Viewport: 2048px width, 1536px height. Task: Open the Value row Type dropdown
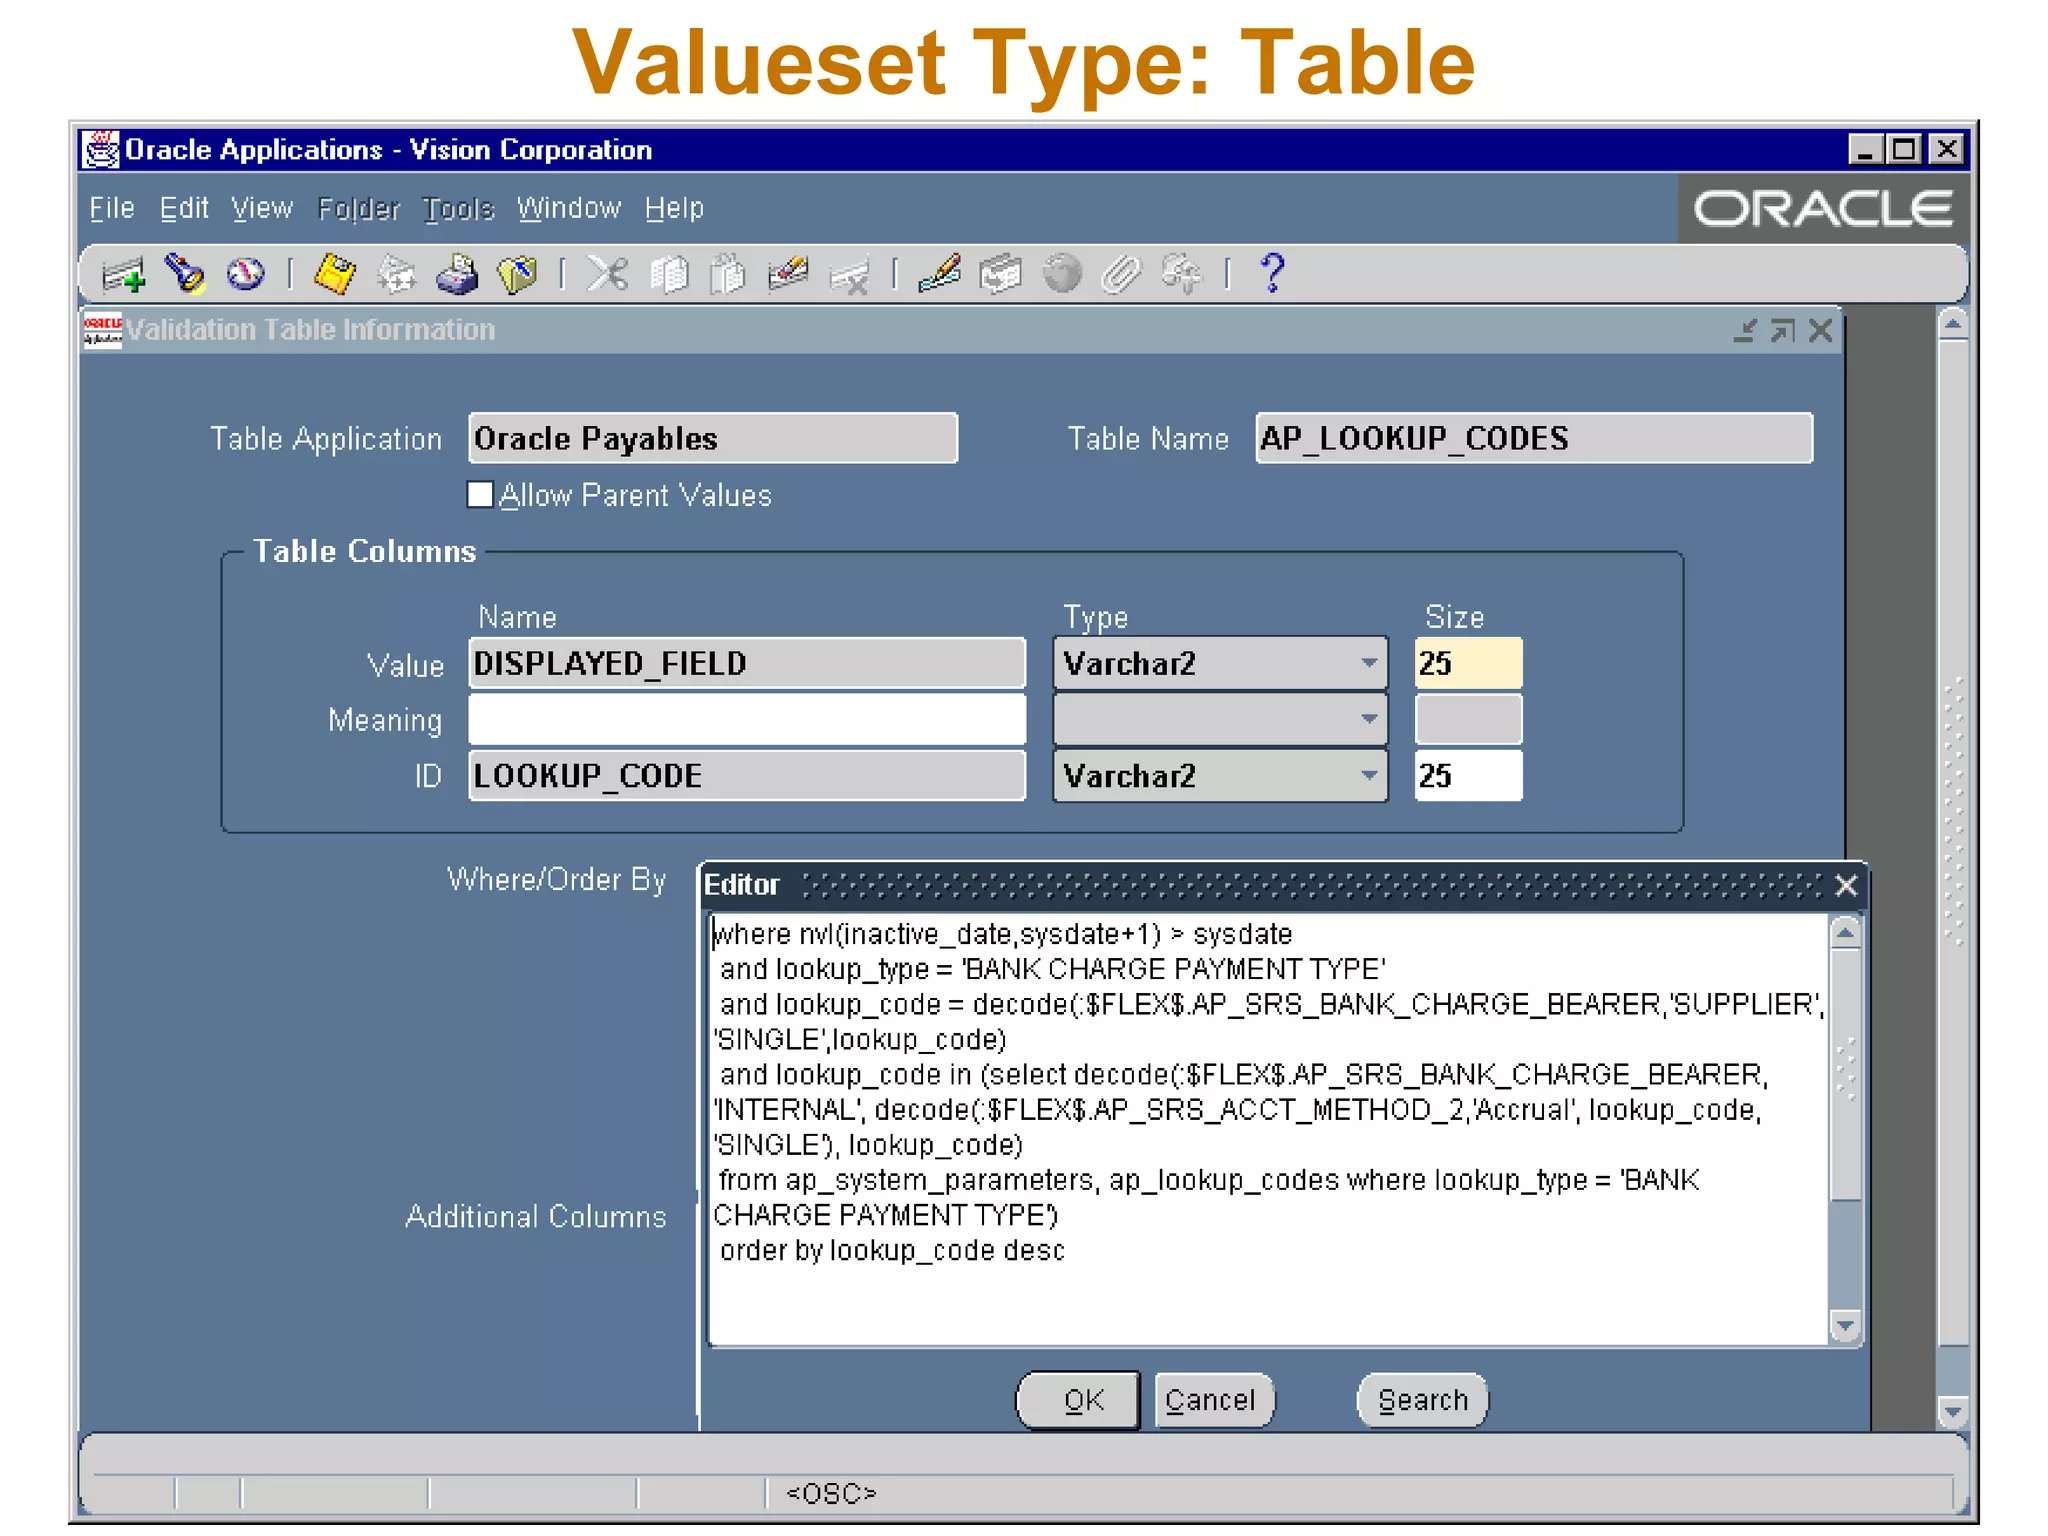pos(1369,663)
